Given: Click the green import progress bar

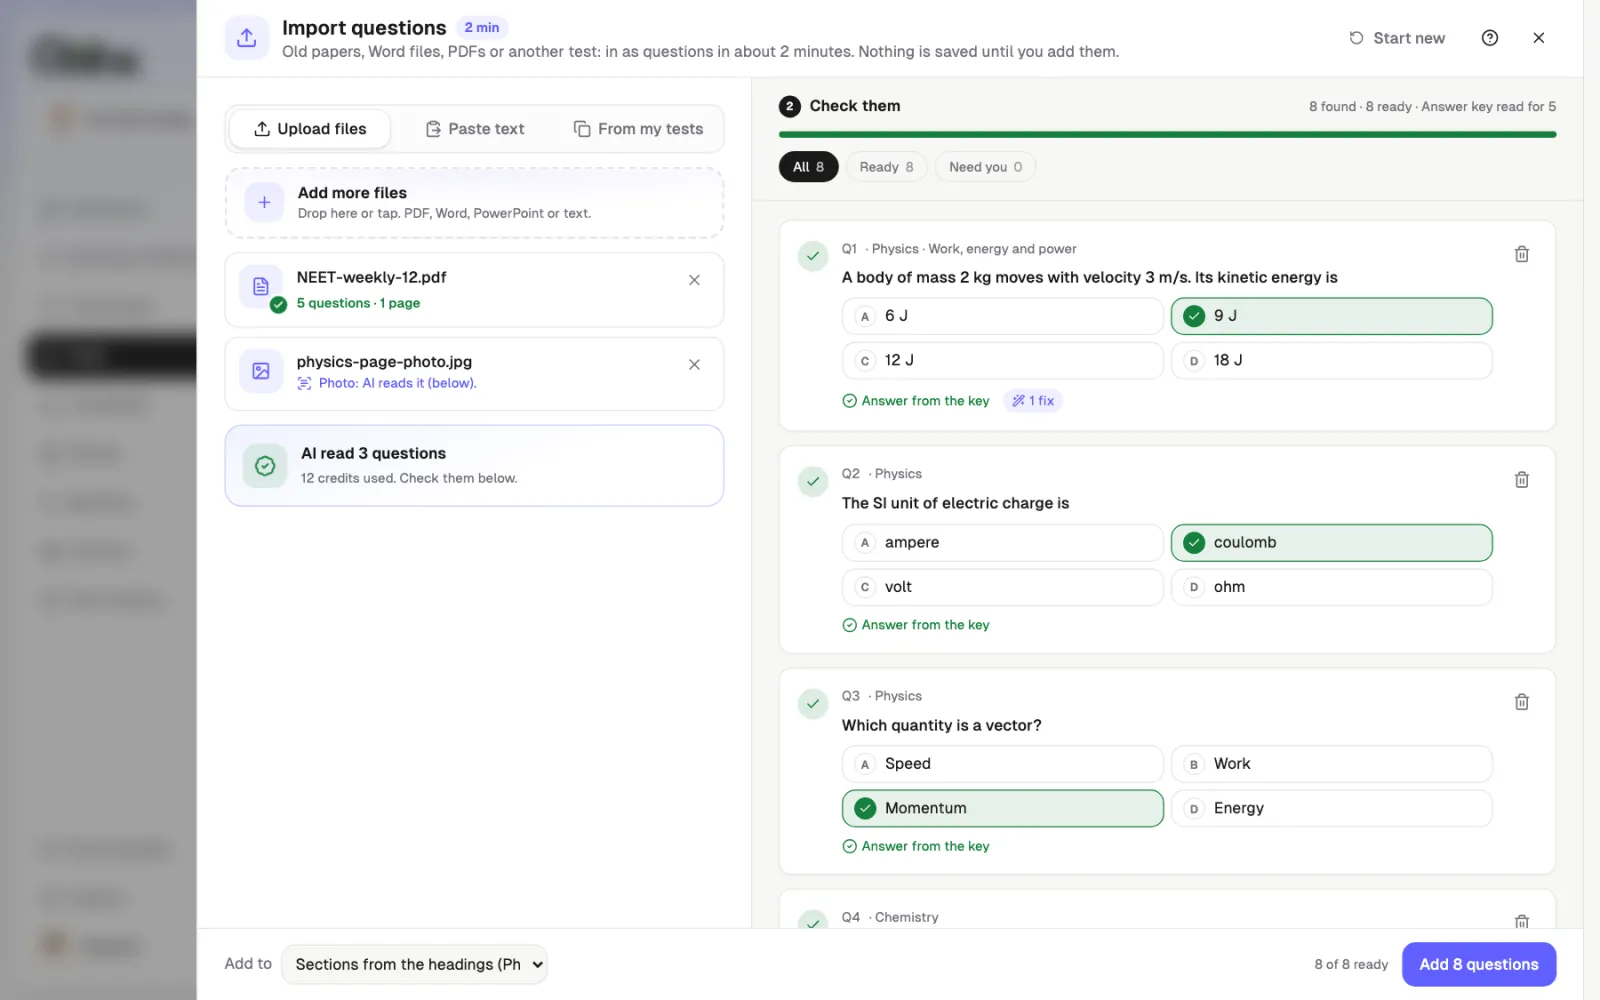Looking at the screenshot, I should click(x=1167, y=134).
